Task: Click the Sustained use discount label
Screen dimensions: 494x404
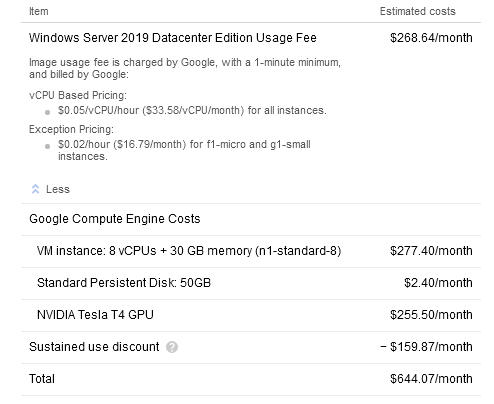Action: 94,347
